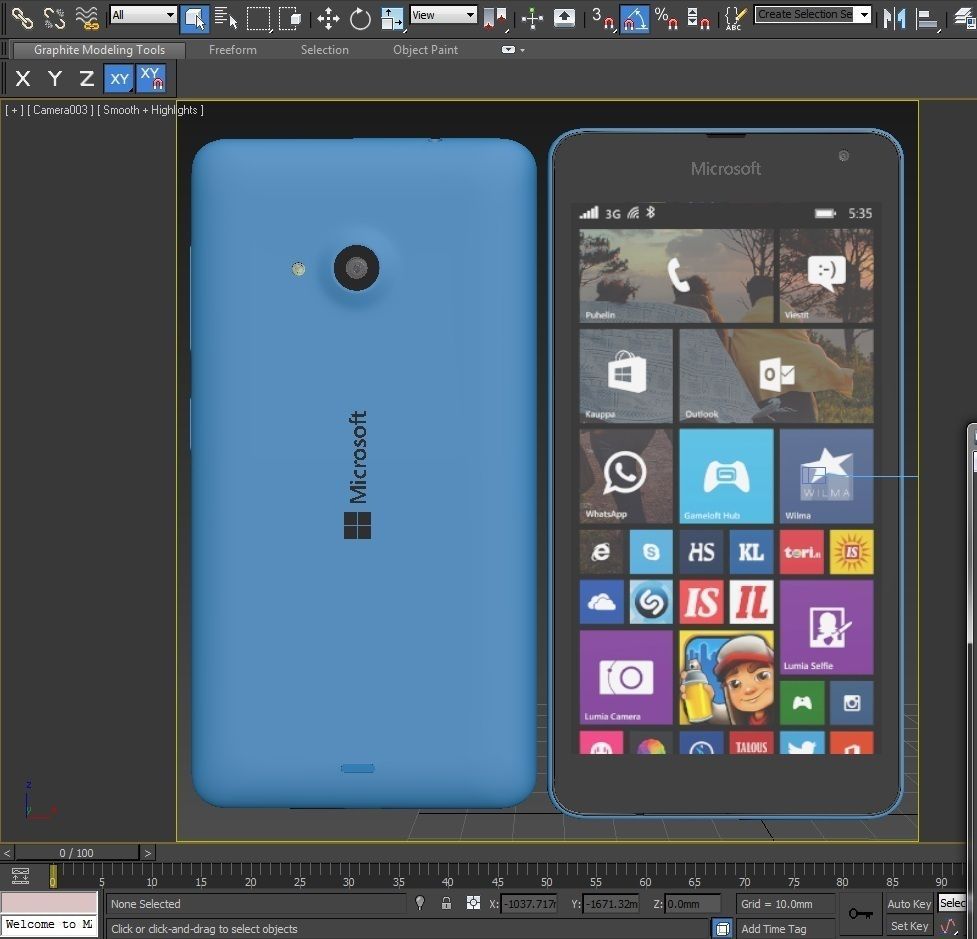Click the None Selected status text
The width and height of the screenshot is (977, 939).
click(146, 903)
